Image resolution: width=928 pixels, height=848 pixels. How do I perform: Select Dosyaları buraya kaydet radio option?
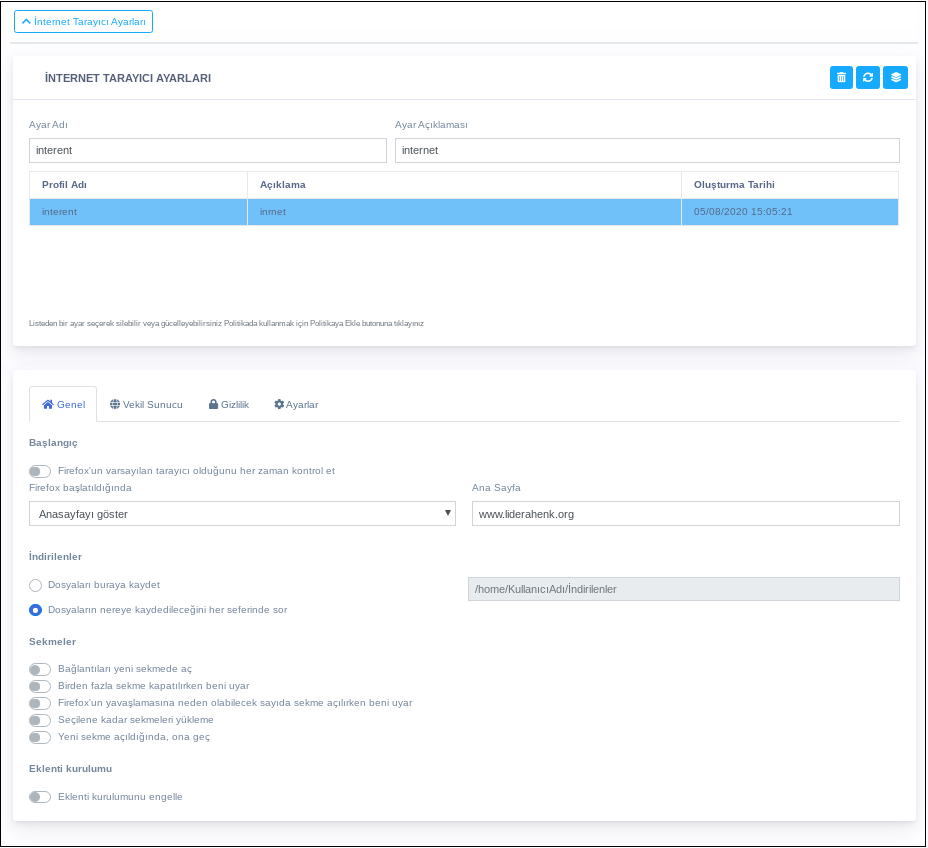pos(36,585)
